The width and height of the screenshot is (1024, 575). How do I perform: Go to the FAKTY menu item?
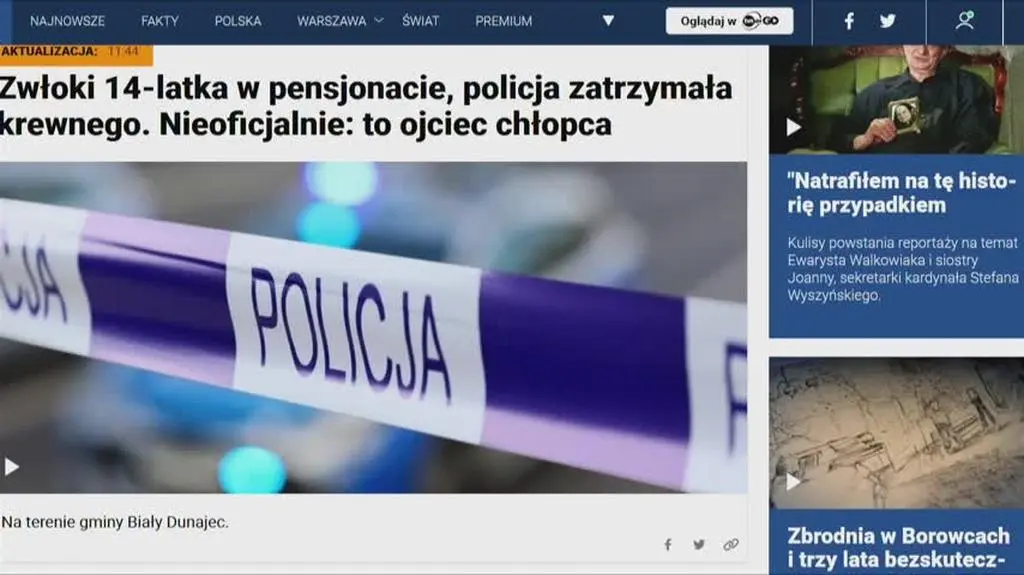coord(160,21)
